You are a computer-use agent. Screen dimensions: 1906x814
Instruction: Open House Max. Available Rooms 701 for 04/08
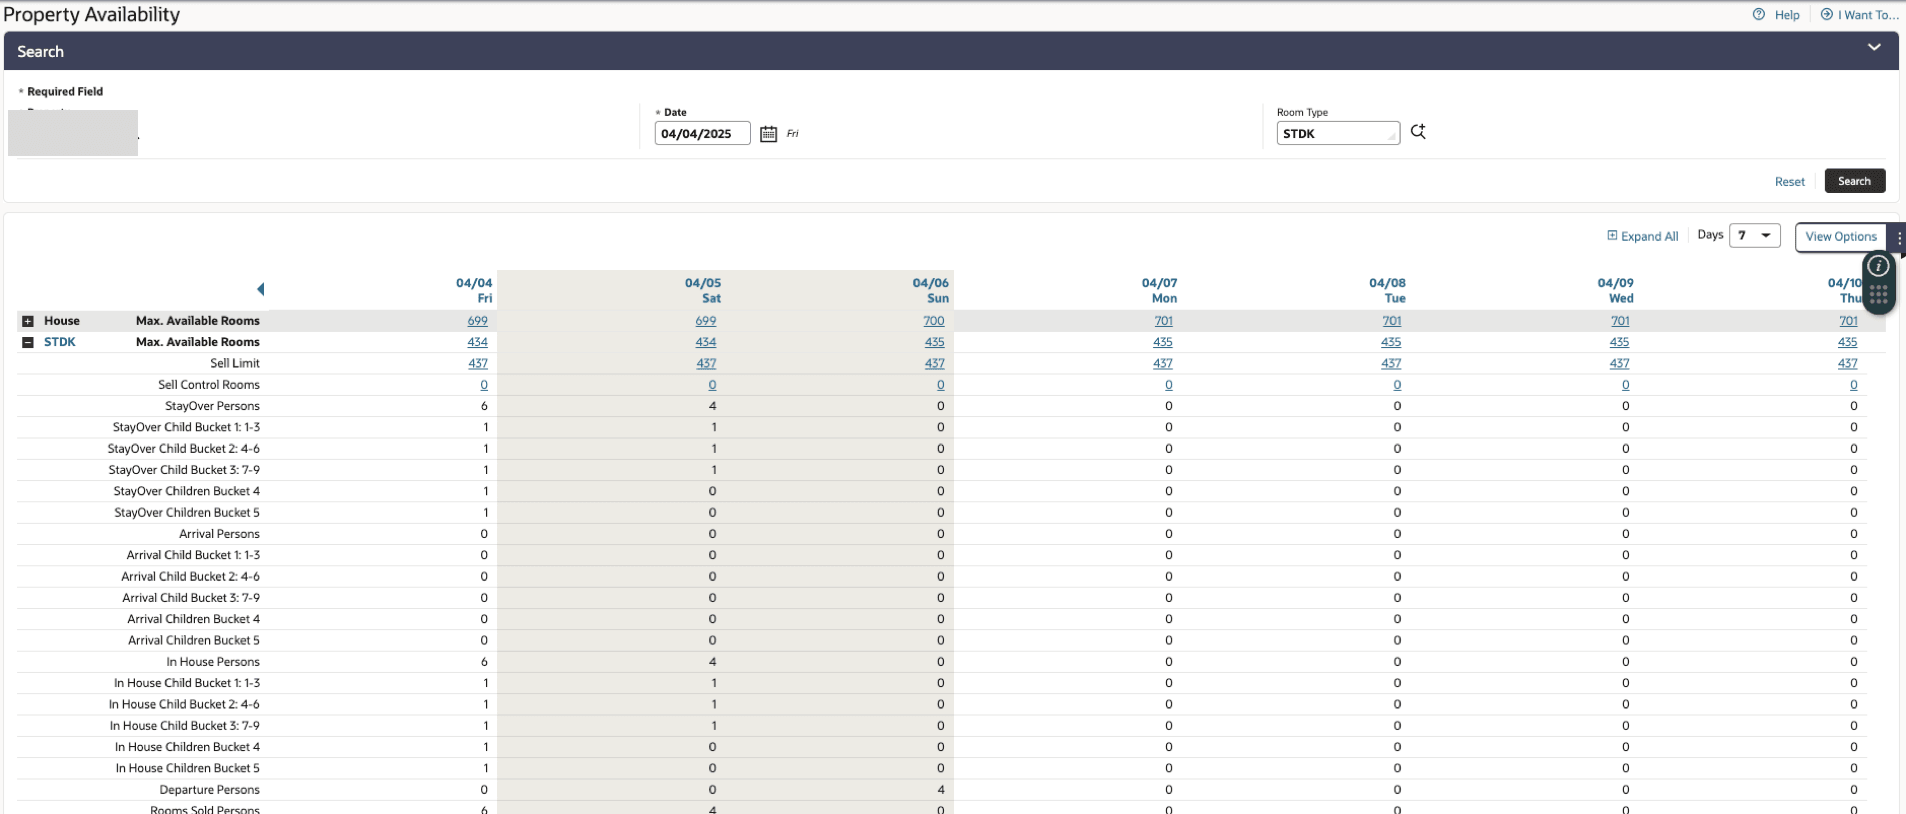click(x=1392, y=321)
